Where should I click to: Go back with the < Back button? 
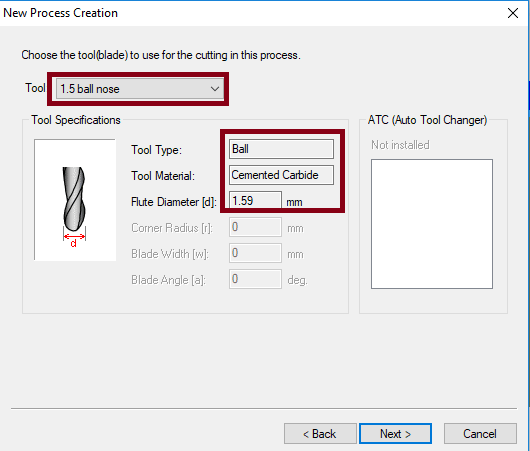(320, 434)
